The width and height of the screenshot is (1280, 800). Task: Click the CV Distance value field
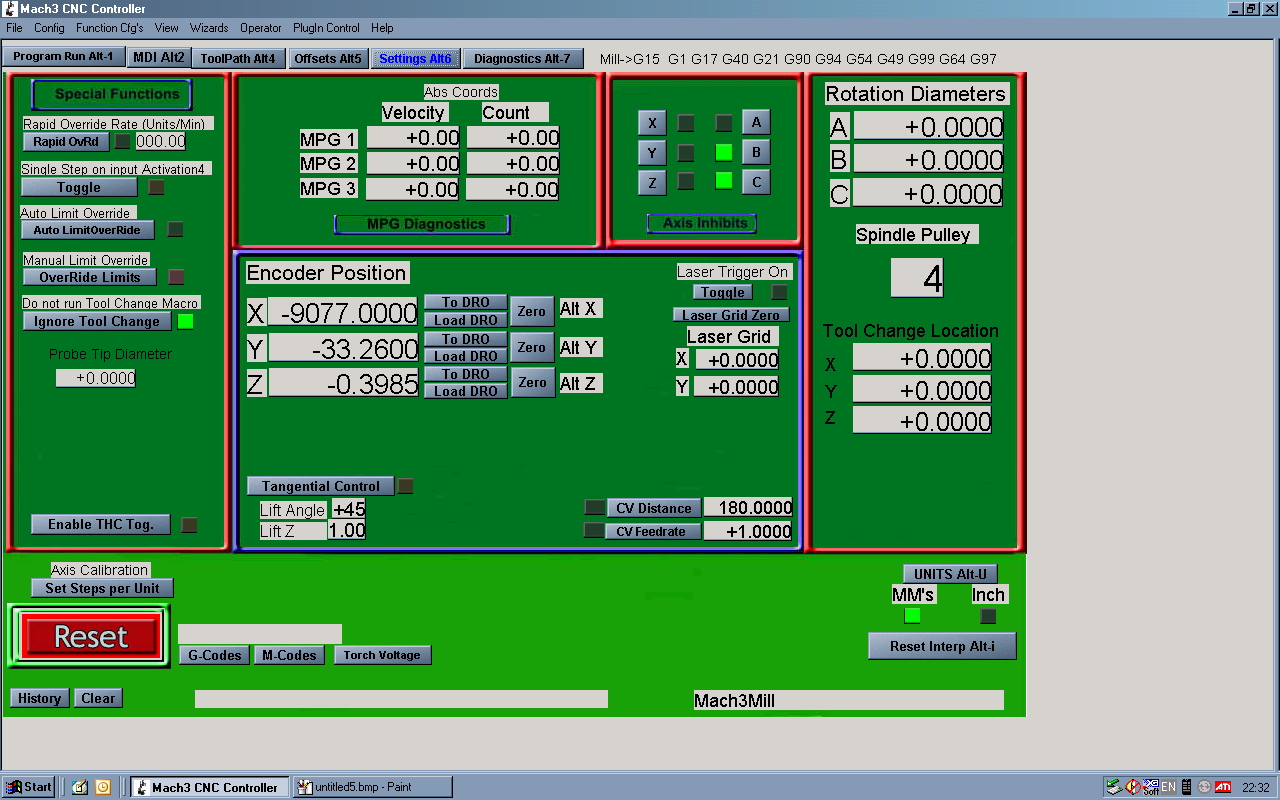pyautogui.click(x=748, y=508)
